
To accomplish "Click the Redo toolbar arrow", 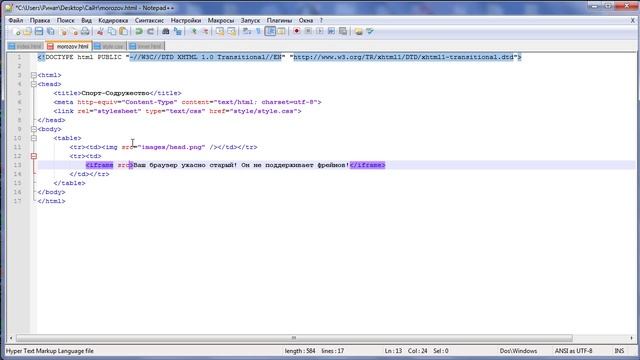I will (150, 31).
